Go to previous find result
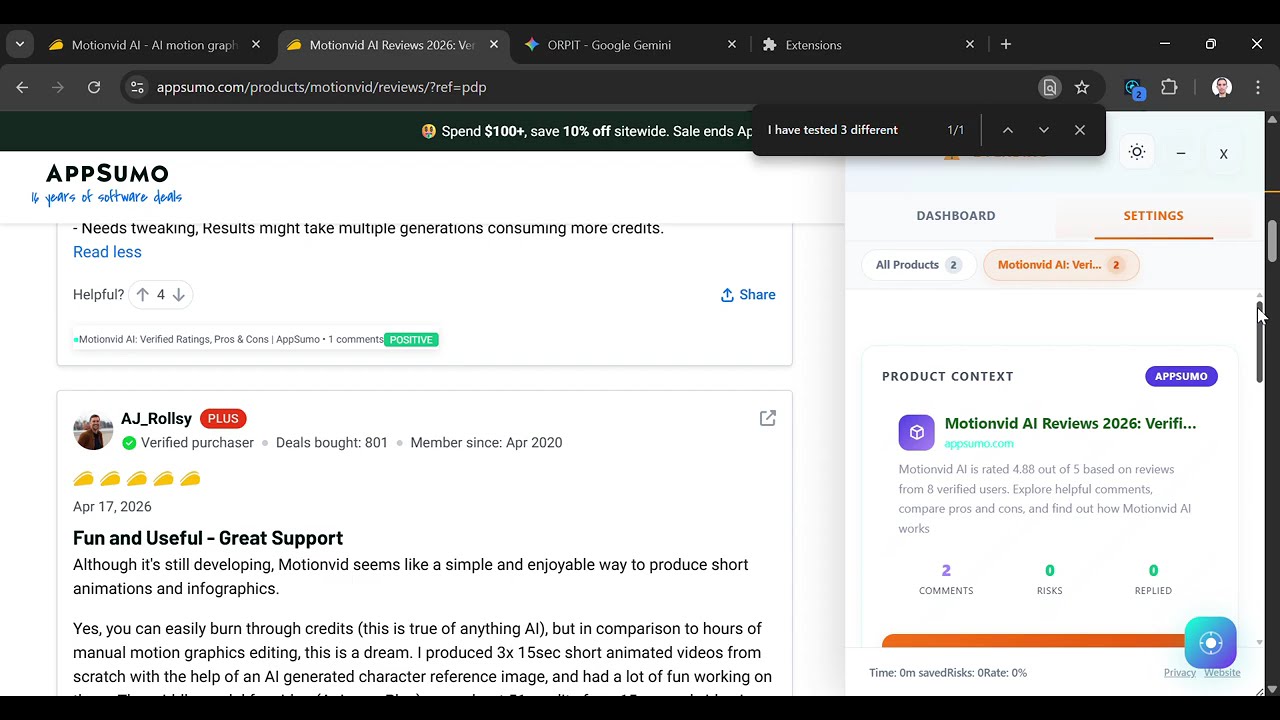This screenshot has width=1280, height=720. pyautogui.click(x=1007, y=130)
